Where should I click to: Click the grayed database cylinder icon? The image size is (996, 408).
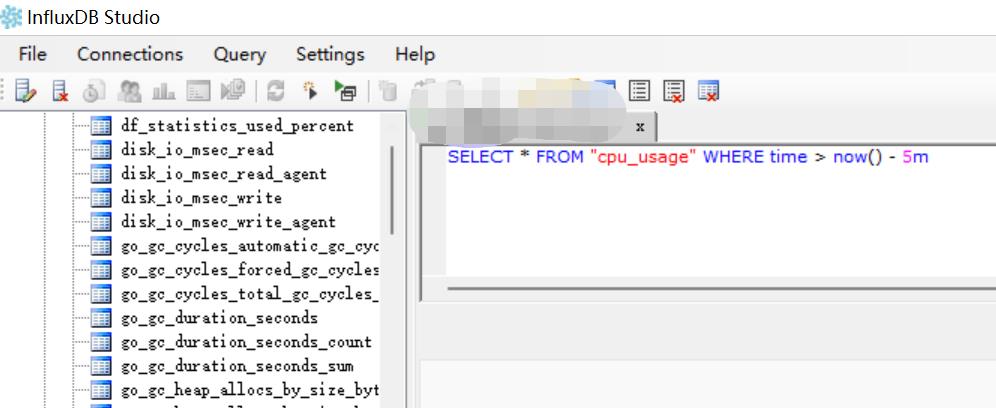[x=388, y=91]
